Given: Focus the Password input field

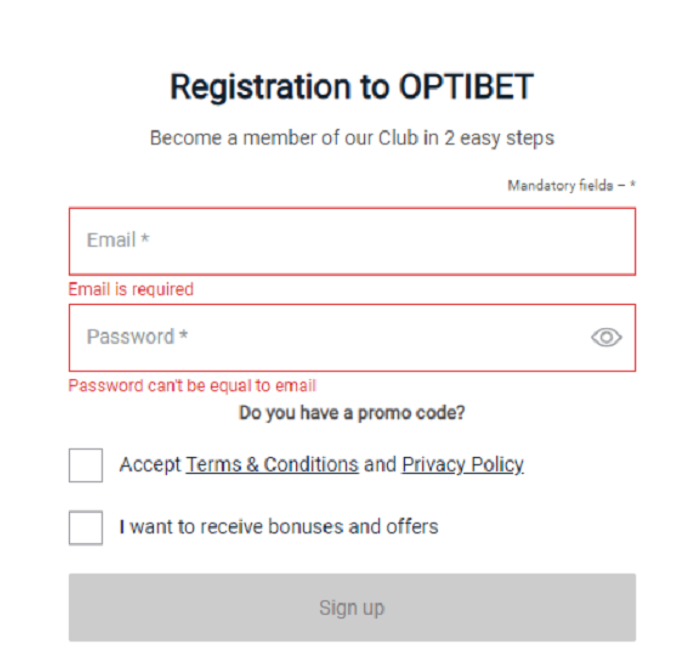Looking at the screenshot, I should pos(330,338).
